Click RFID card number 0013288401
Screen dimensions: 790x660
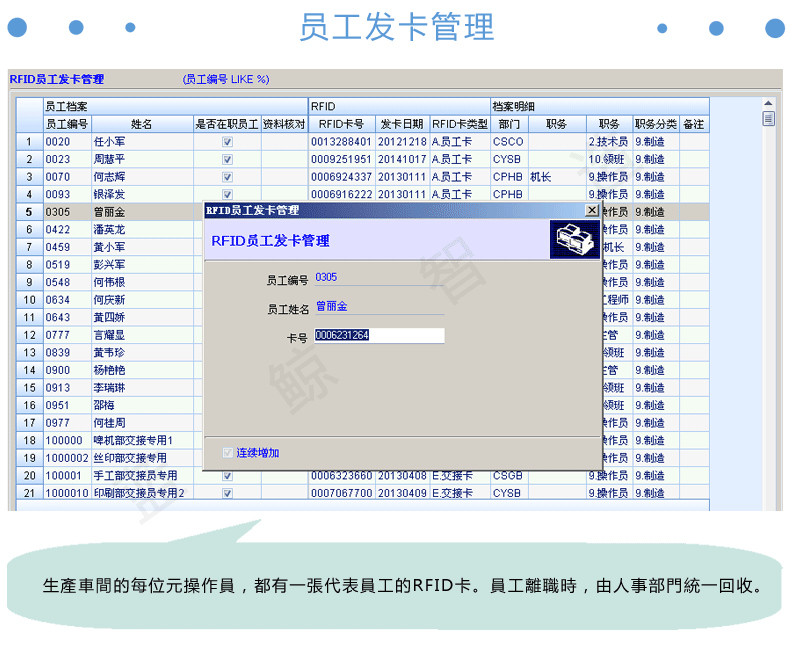342,142
